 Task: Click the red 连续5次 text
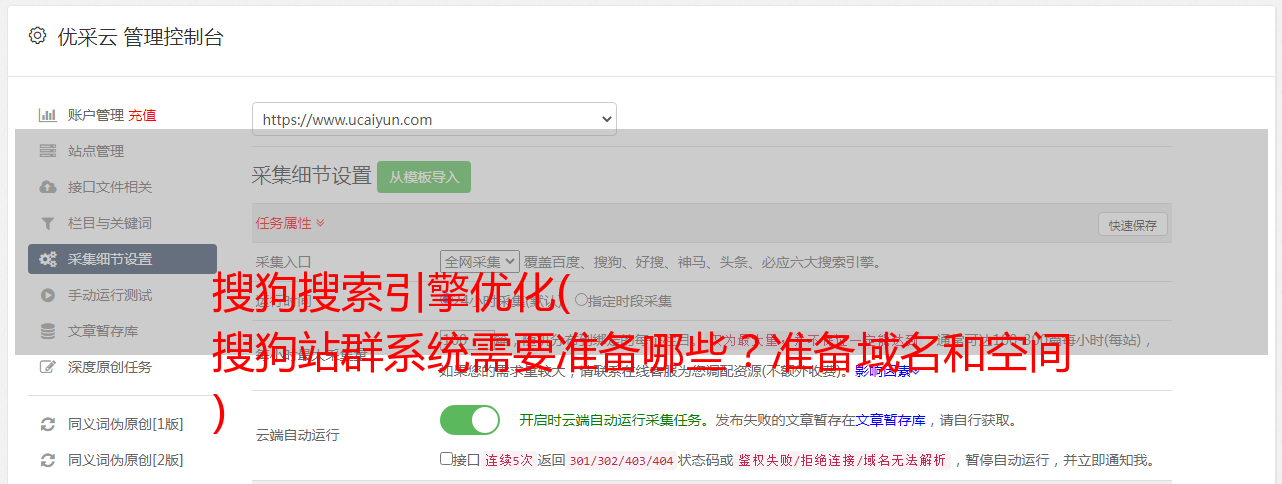pos(509,460)
